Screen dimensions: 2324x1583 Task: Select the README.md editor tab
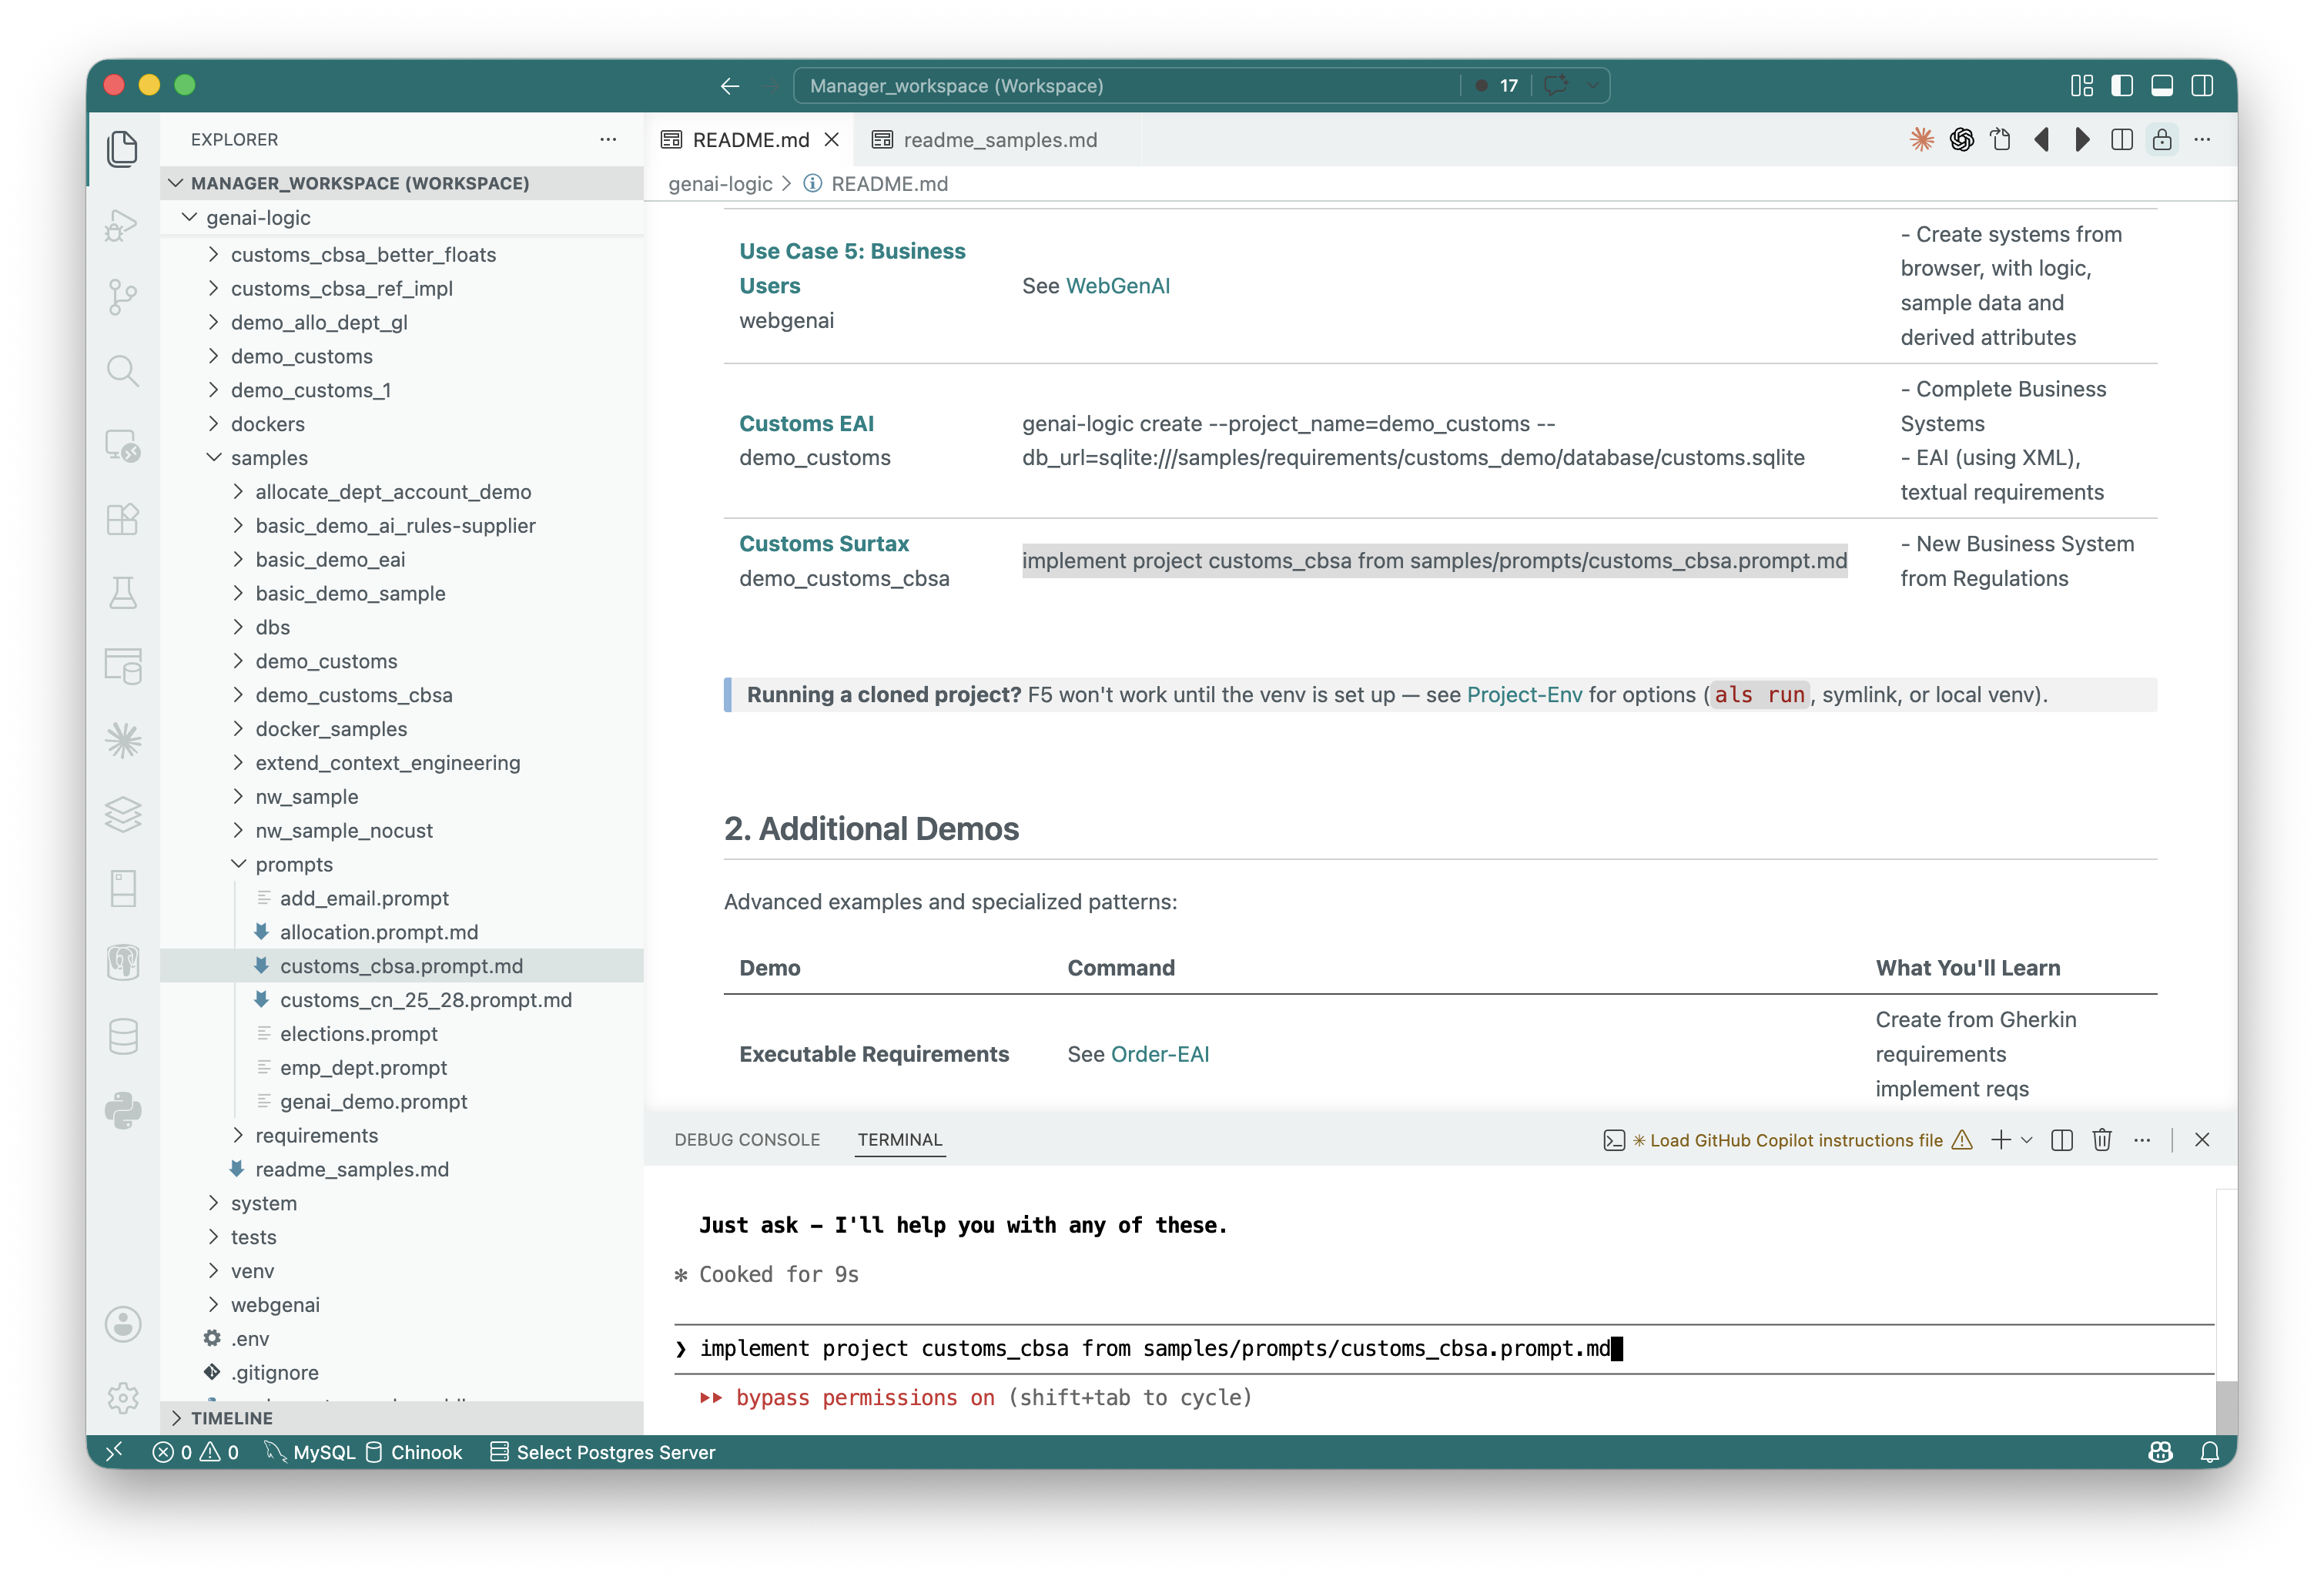(x=750, y=140)
